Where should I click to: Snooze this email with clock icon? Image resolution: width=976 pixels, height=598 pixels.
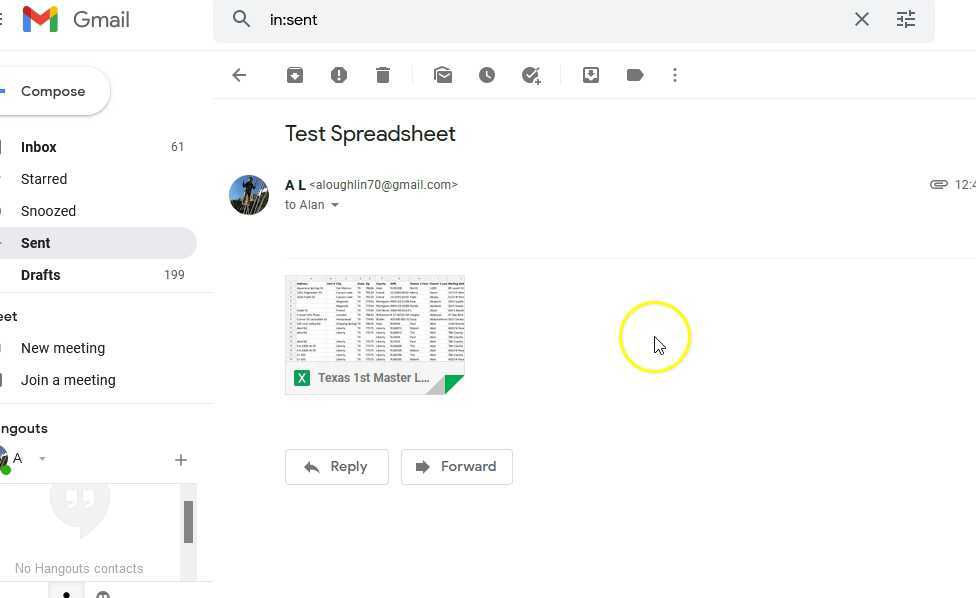click(x=487, y=75)
